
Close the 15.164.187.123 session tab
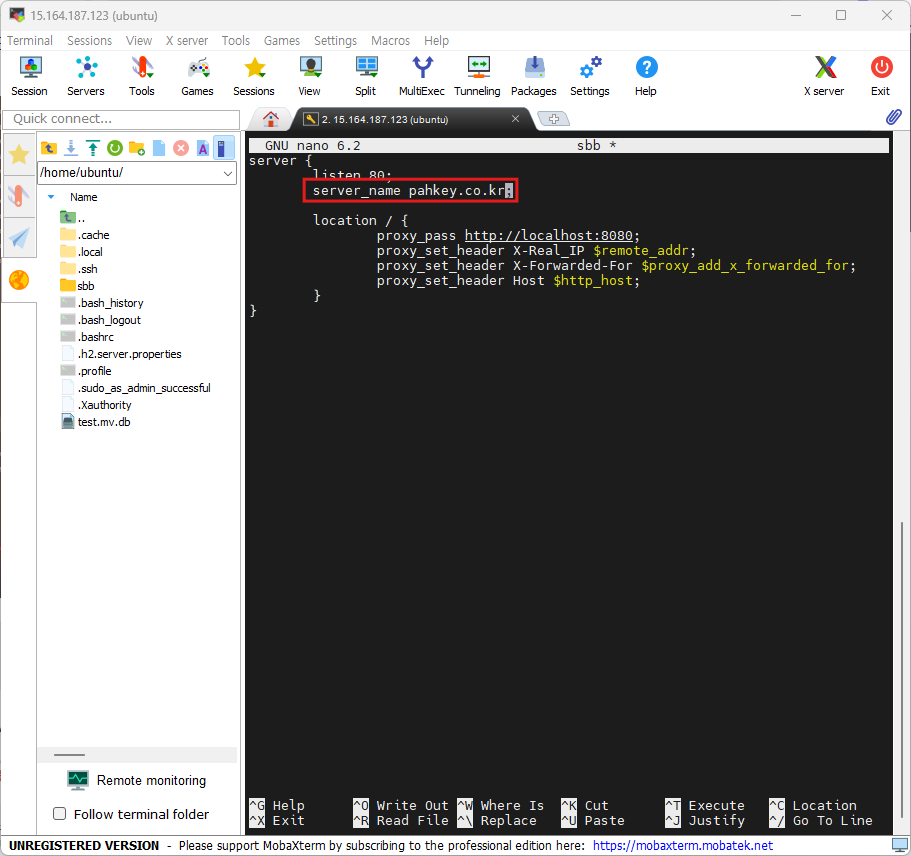[515, 119]
